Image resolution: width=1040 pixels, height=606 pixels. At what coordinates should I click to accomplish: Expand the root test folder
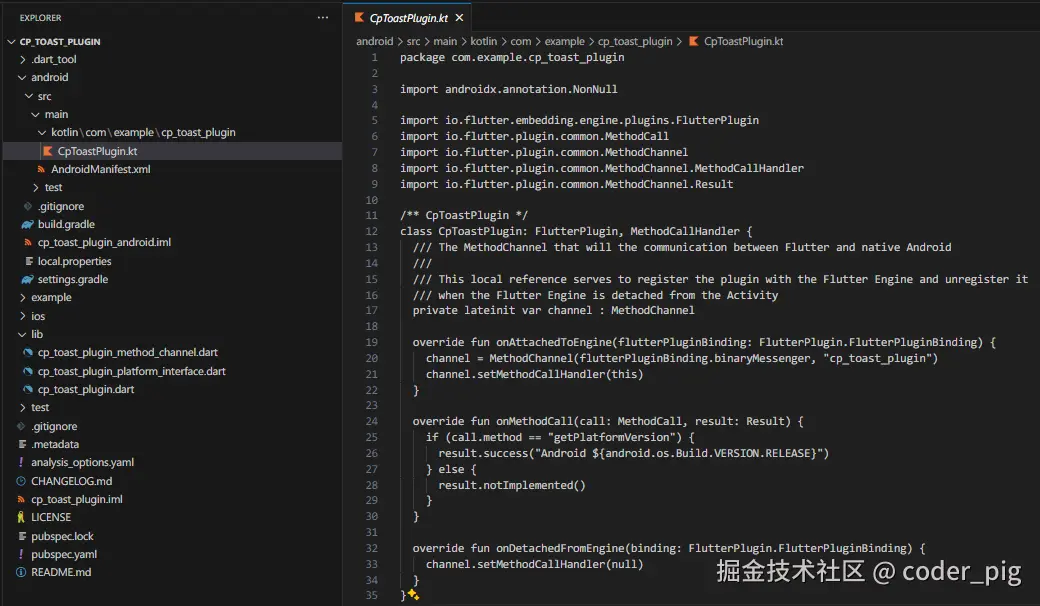tap(23, 408)
